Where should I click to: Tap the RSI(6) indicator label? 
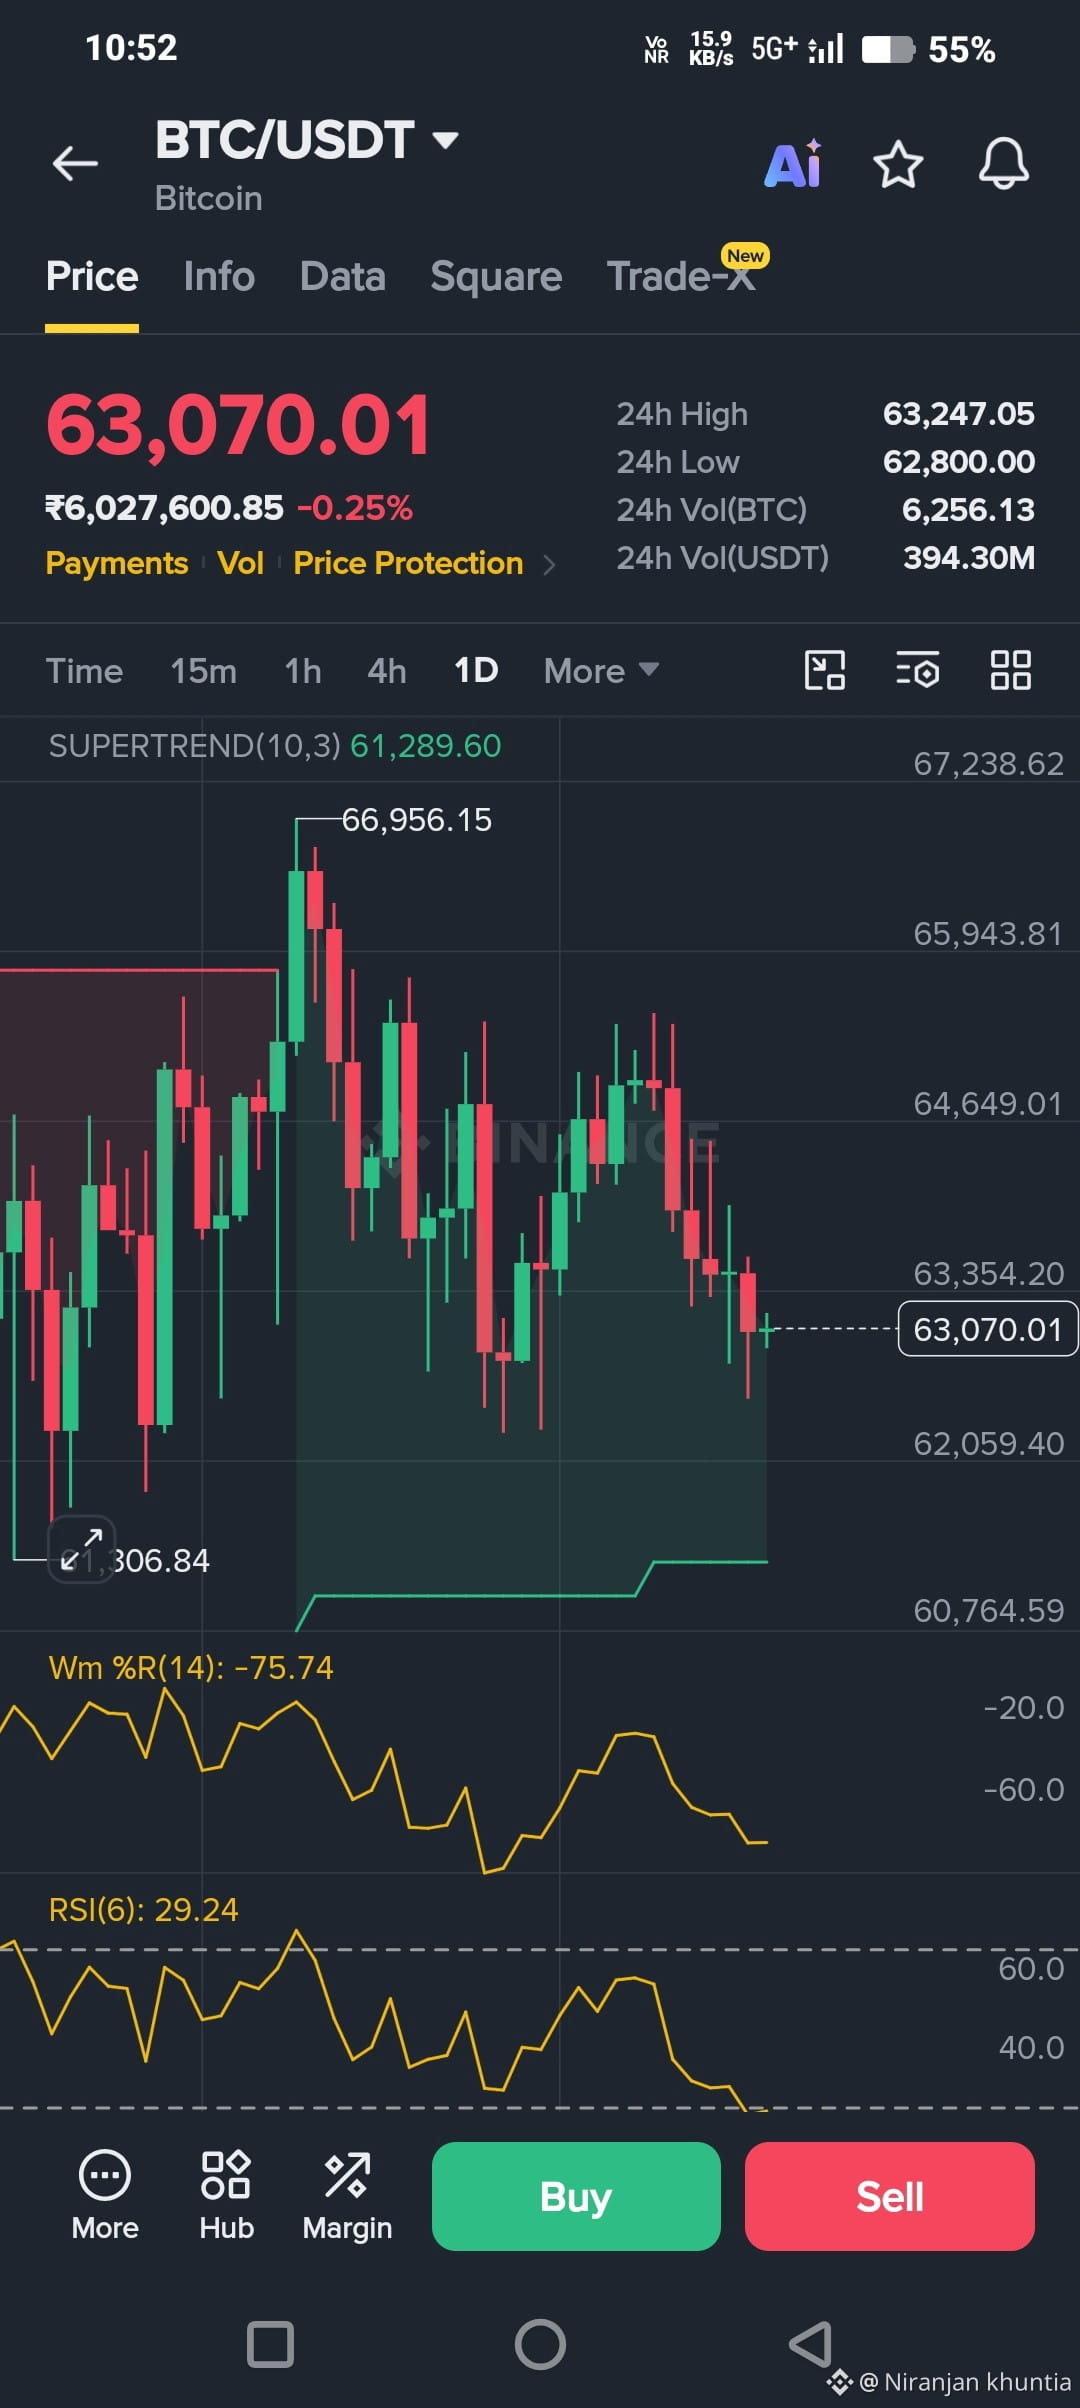click(x=144, y=1910)
